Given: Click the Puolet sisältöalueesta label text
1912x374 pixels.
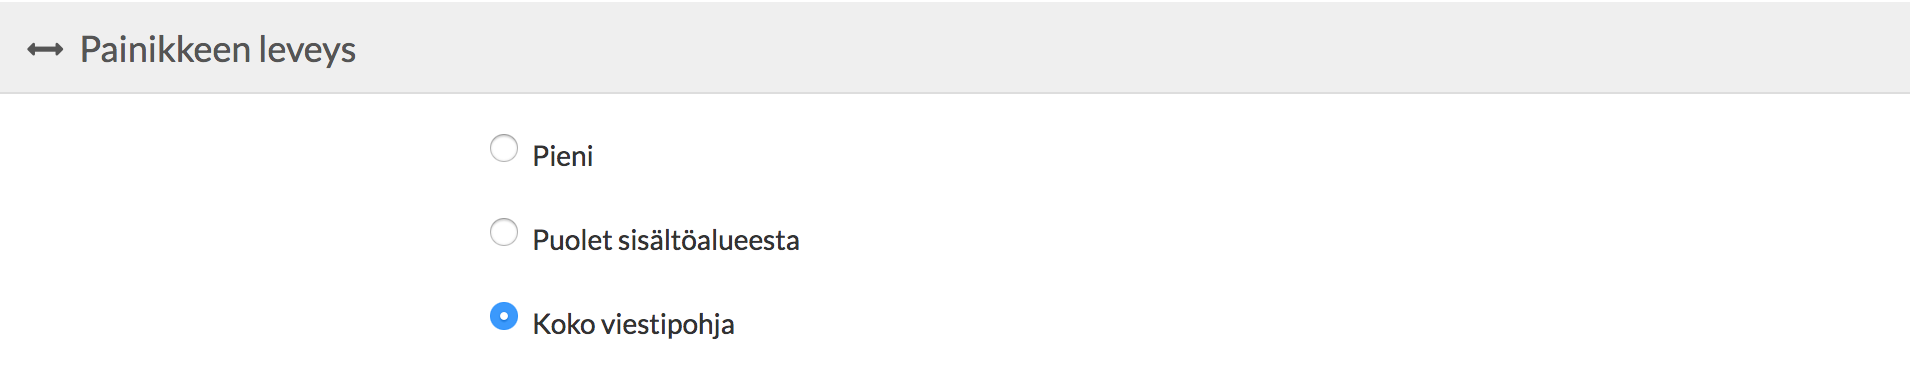Looking at the screenshot, I should pos(666,240).
